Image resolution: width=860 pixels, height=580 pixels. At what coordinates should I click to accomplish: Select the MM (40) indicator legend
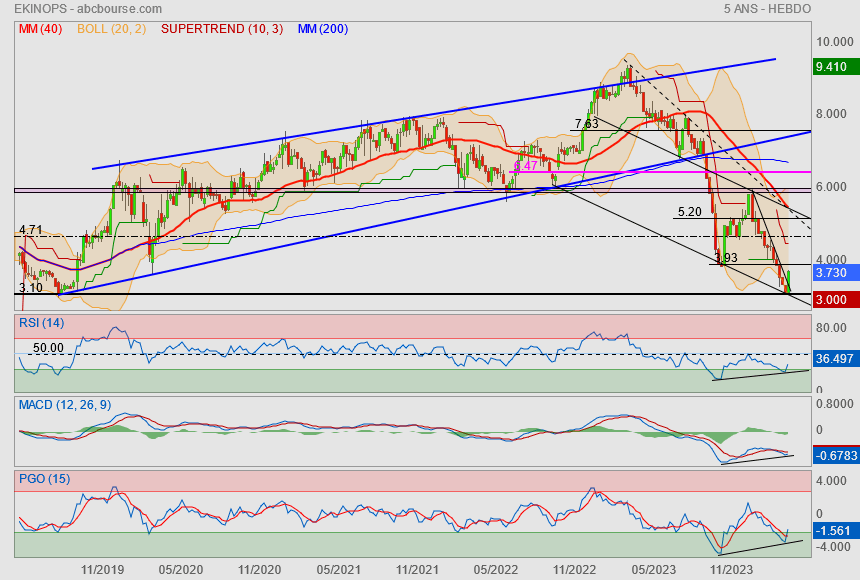tap(41, 29)
